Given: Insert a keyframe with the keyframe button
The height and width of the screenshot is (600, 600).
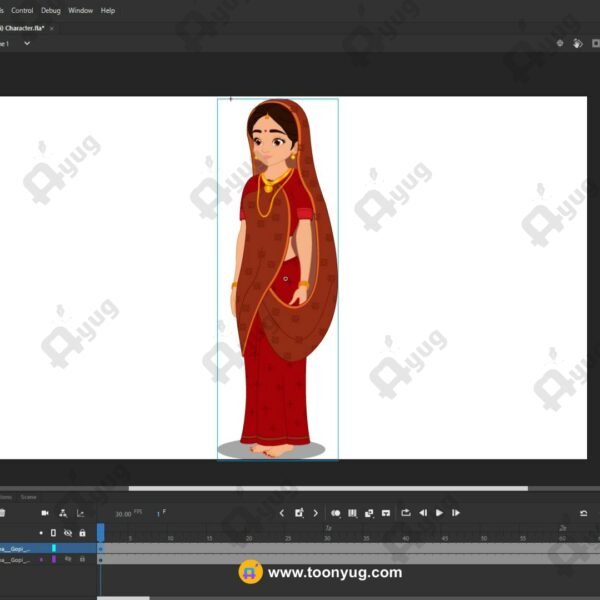Looking at the screenshot, I should click(299, 513).
